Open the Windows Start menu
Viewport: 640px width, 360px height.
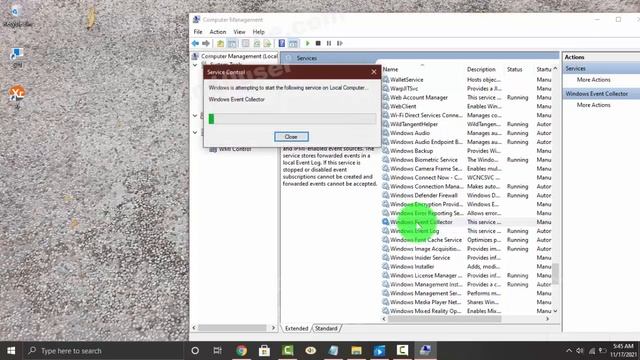(x=11, y=351)
